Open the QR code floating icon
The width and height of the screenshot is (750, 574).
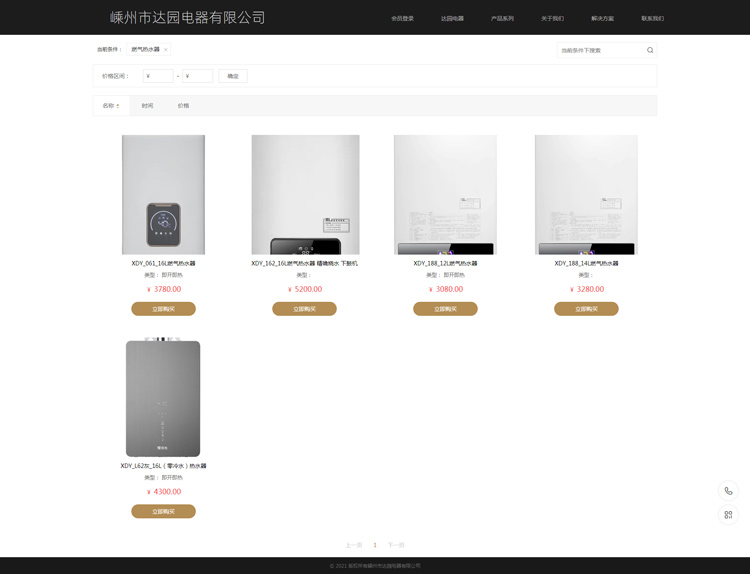[x=728, y=515]
